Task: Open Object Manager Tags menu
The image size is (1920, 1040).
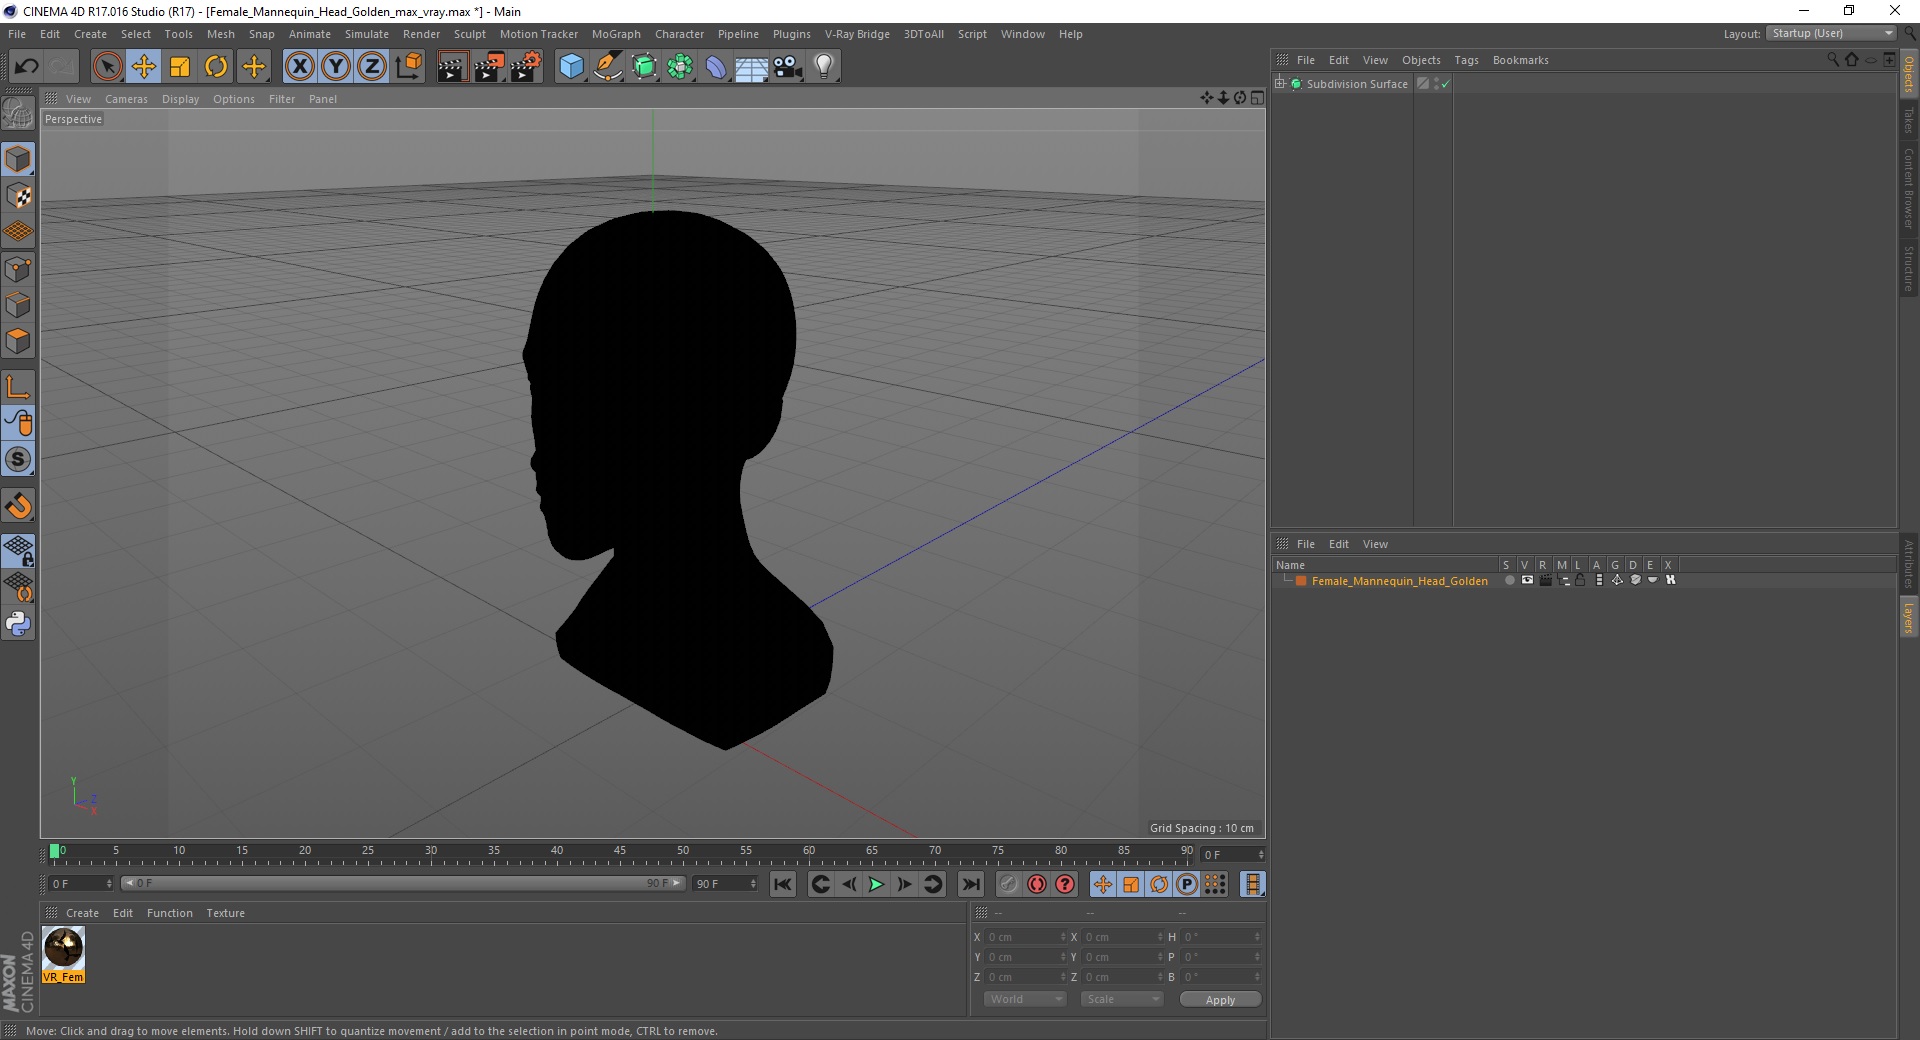Action: coord(1466,60)
